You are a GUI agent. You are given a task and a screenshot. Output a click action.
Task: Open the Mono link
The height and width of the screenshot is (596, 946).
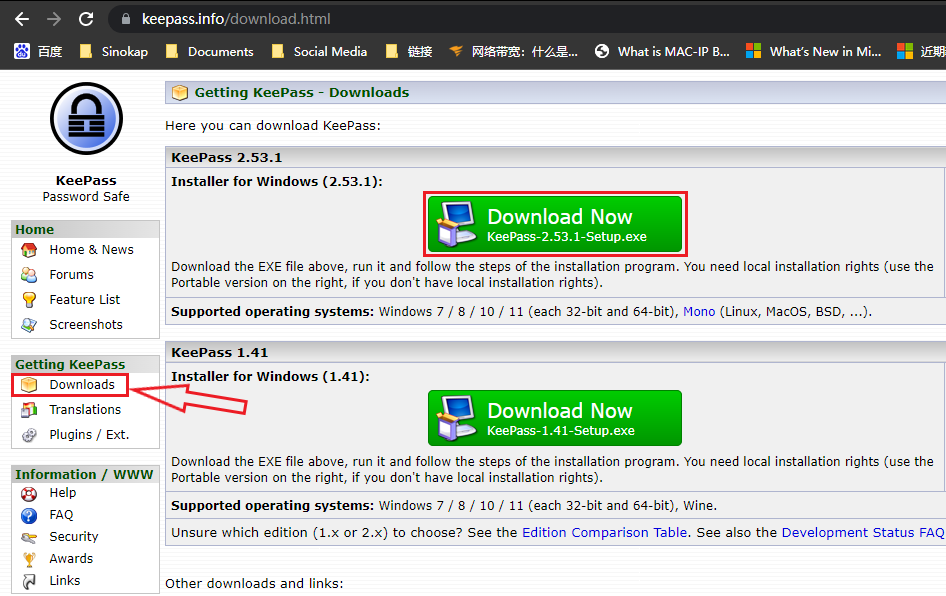pos(699,312)
